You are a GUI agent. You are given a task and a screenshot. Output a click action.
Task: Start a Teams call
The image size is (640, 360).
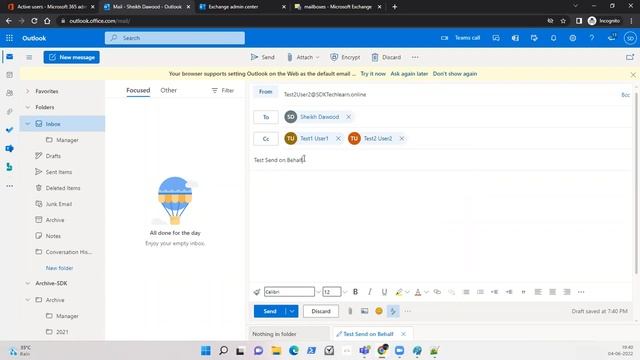(460, 38)
